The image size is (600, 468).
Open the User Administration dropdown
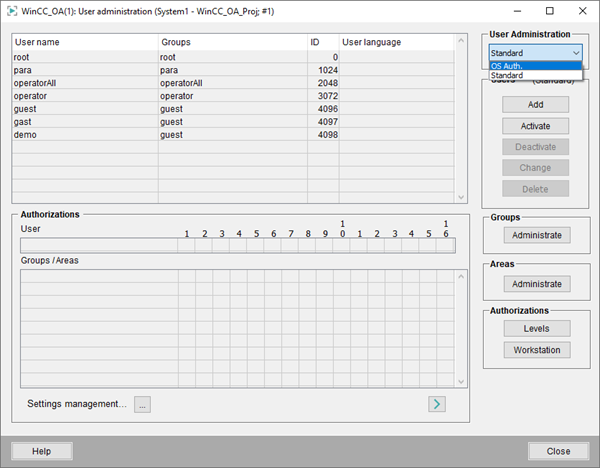535,52
